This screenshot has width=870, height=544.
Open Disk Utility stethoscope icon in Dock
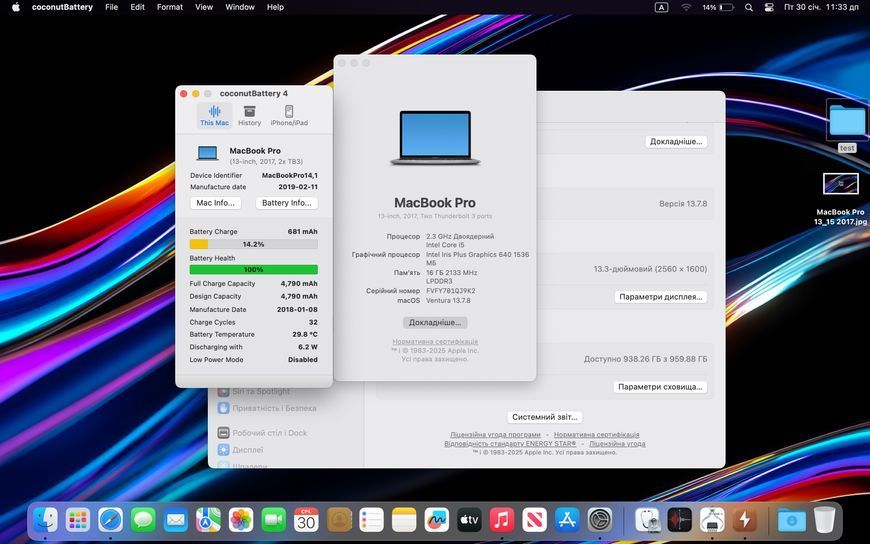[647, 520]
